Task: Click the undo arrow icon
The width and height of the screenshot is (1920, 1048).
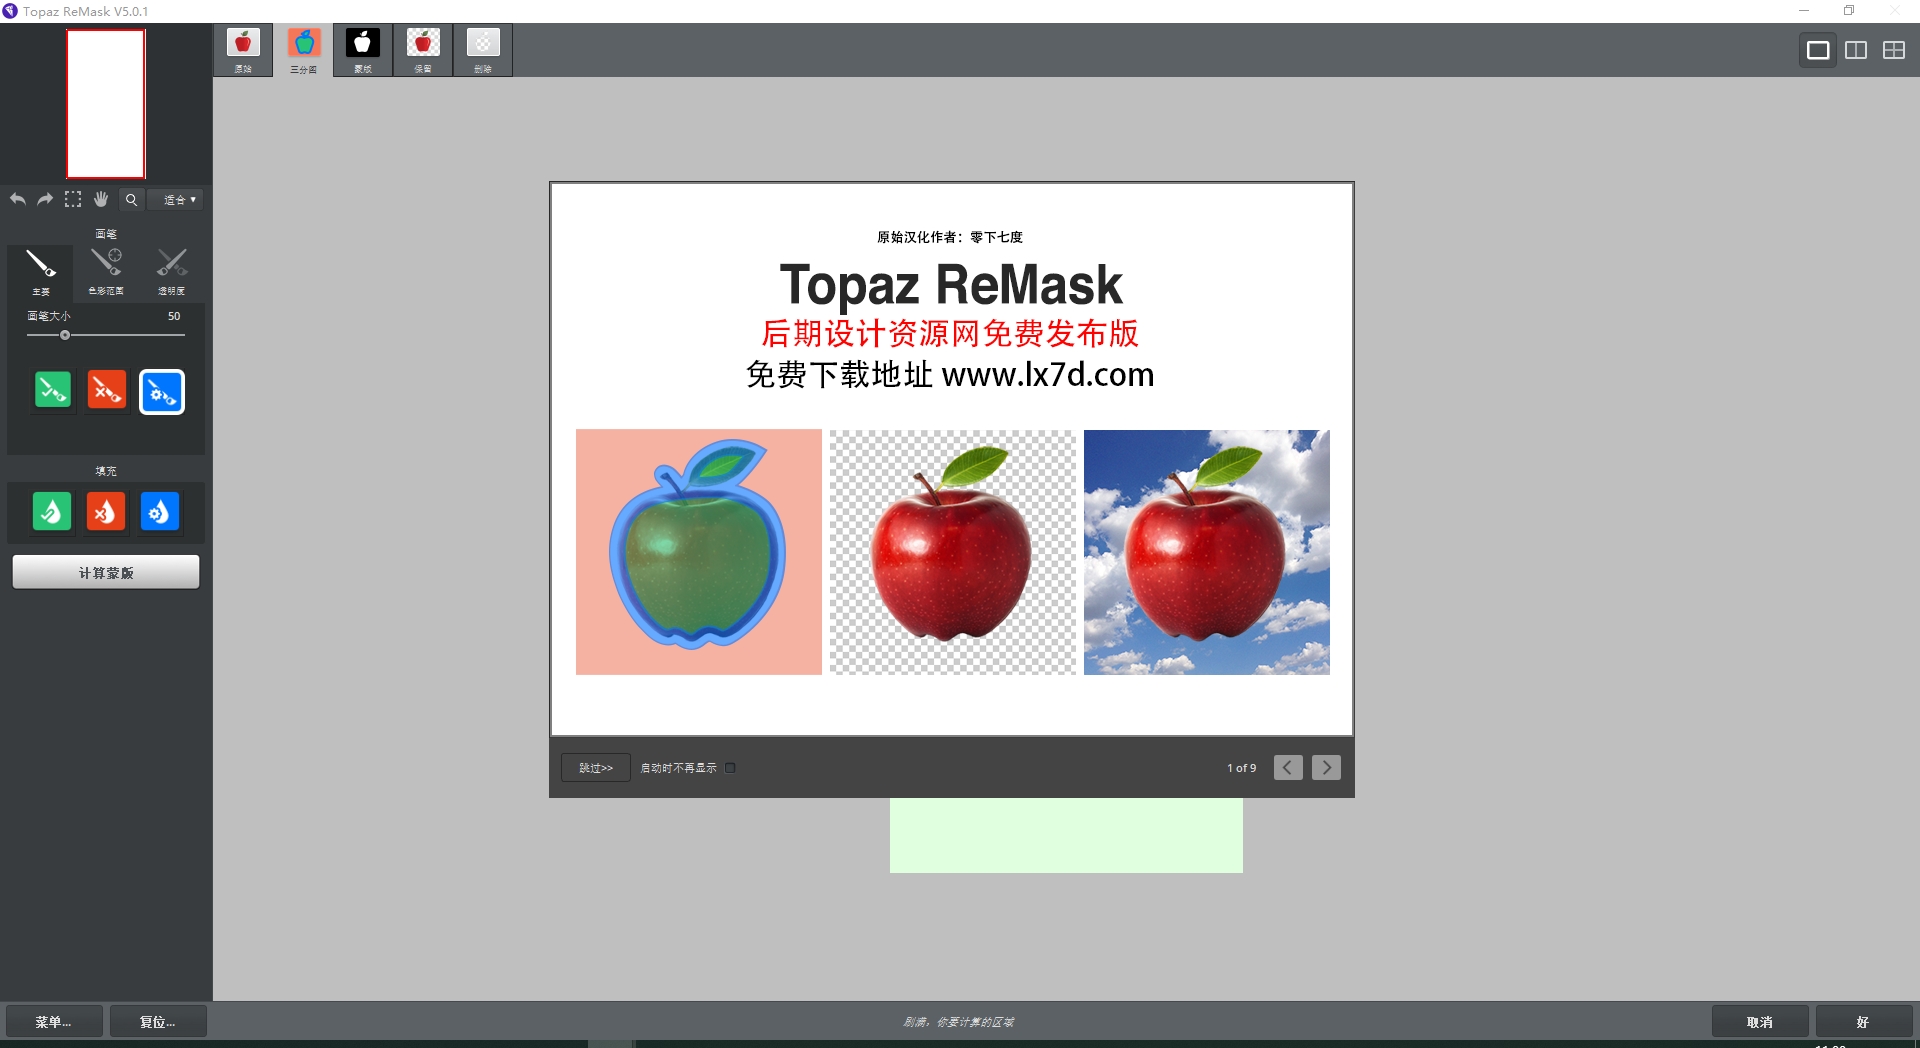Action: click(17, 199)
